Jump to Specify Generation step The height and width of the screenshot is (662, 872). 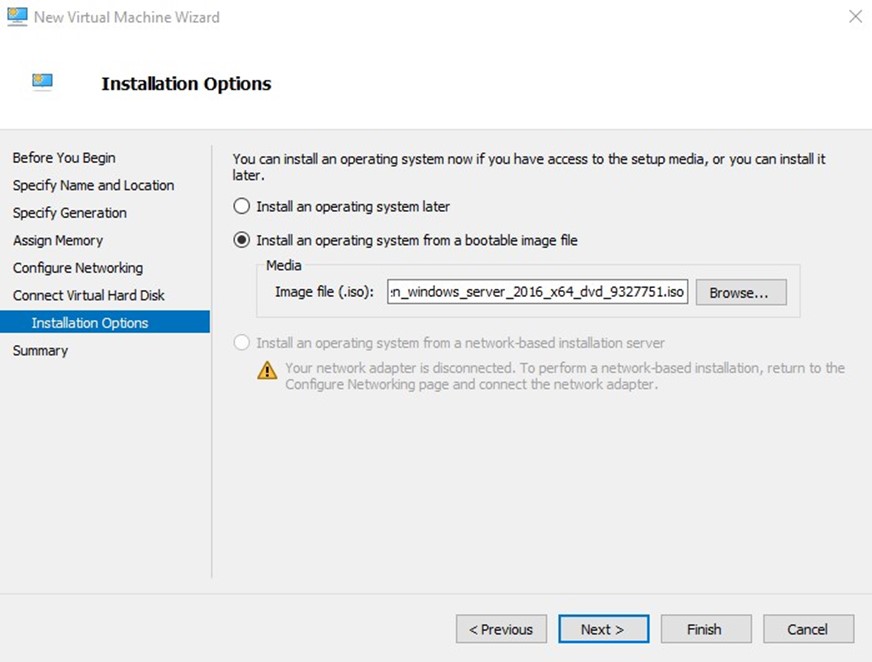(70, 213)
